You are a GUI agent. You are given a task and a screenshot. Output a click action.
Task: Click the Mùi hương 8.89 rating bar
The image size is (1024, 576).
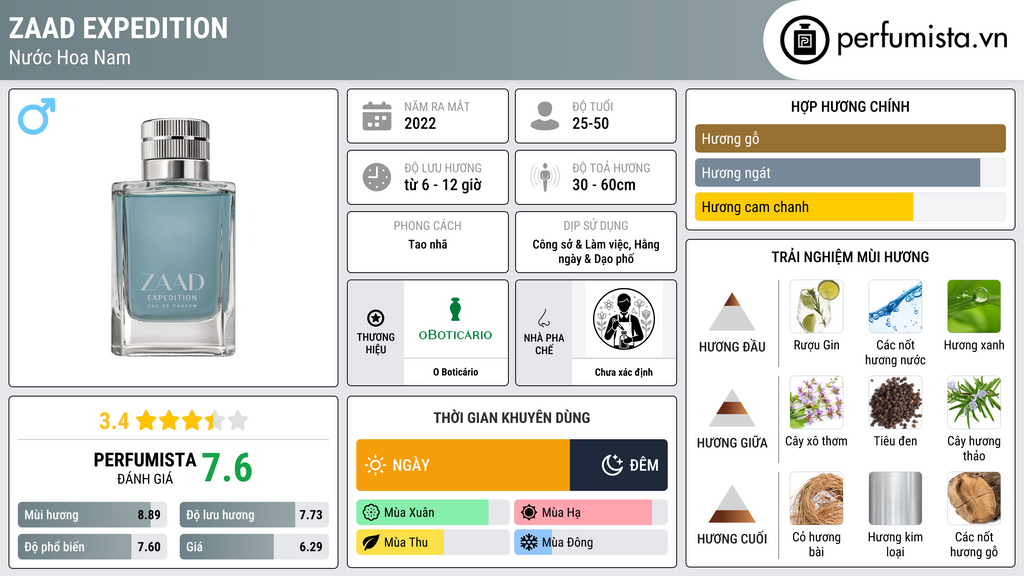pos(93,515)
